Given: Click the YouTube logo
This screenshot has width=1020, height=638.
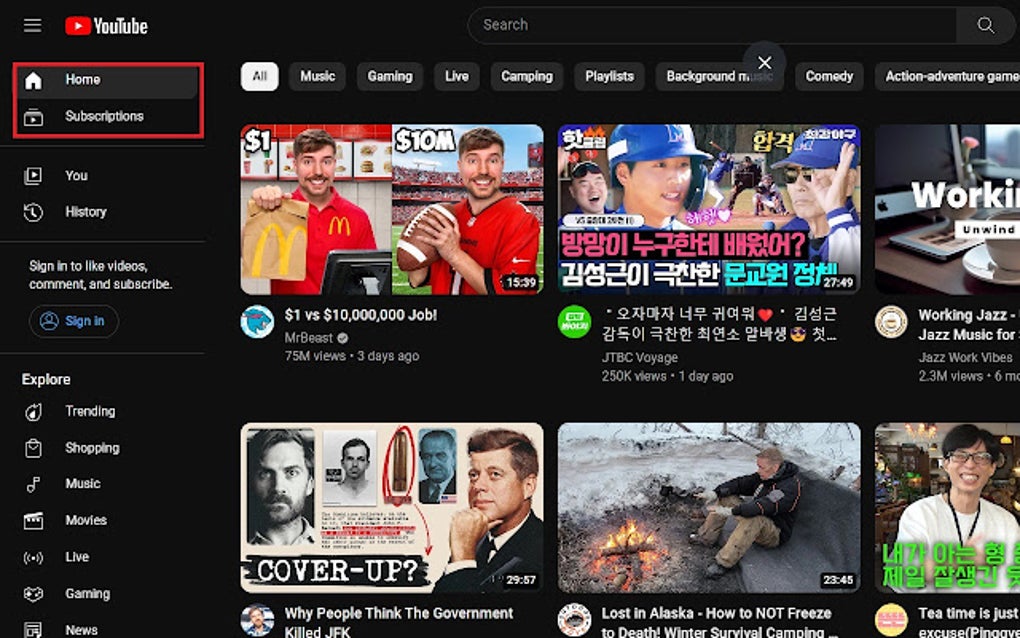Looking at the screenshot, I should click(105, 25).
